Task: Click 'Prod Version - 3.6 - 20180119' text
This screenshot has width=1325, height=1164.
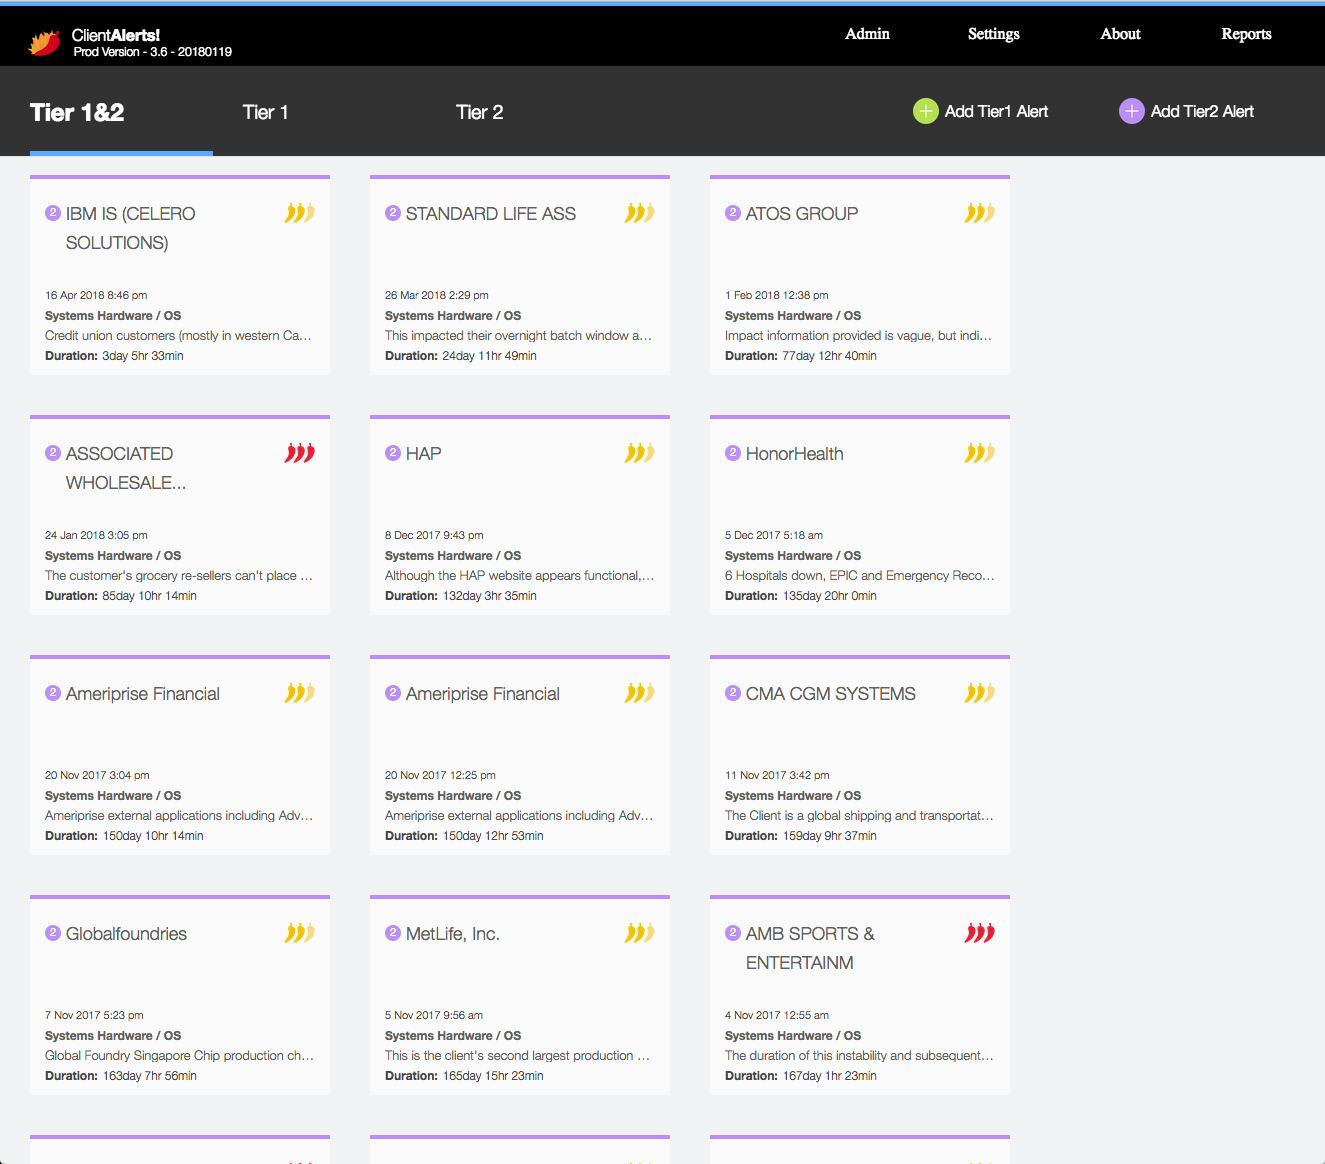Action: coord(152,52)
